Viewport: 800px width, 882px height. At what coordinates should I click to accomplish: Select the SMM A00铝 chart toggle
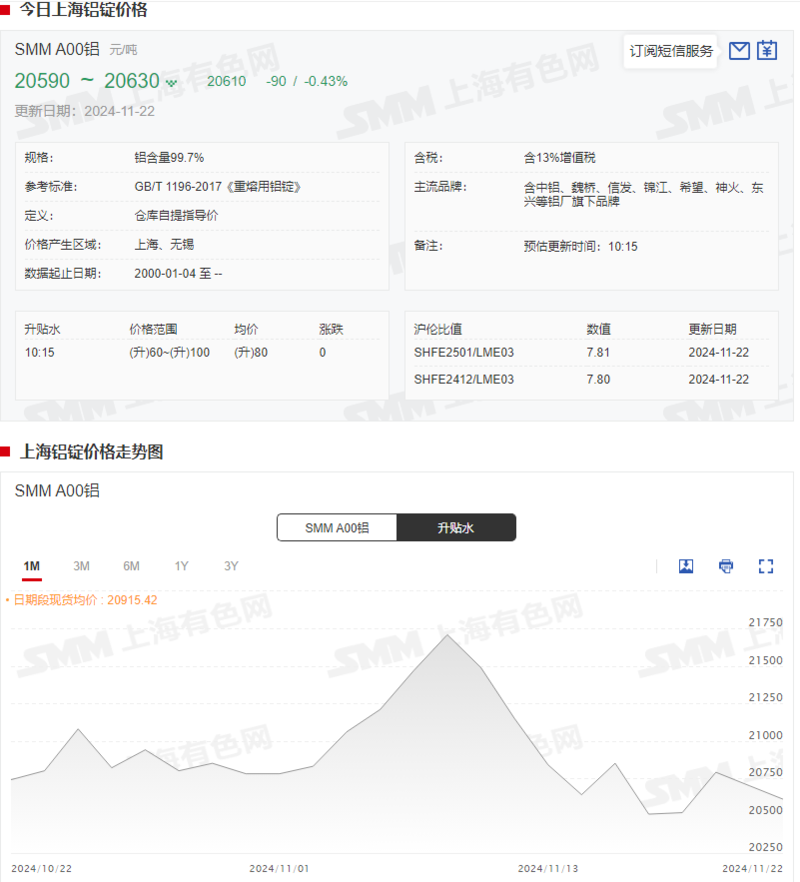pos(337,528)
